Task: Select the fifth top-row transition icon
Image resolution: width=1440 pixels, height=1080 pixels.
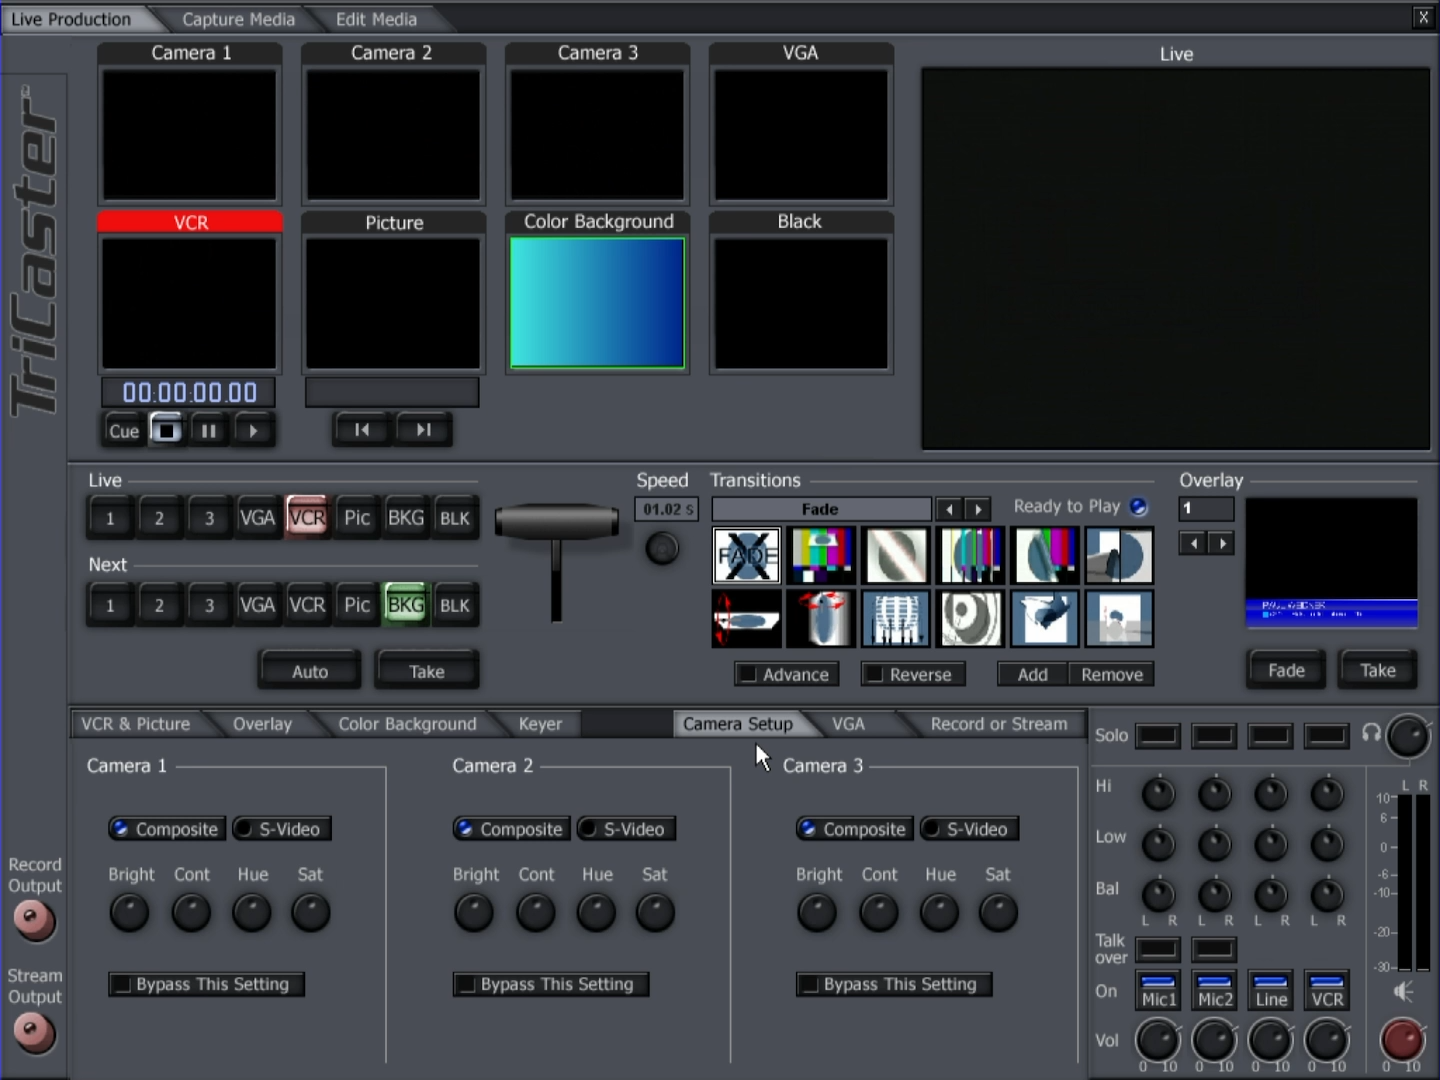Action: [1045, 555]
